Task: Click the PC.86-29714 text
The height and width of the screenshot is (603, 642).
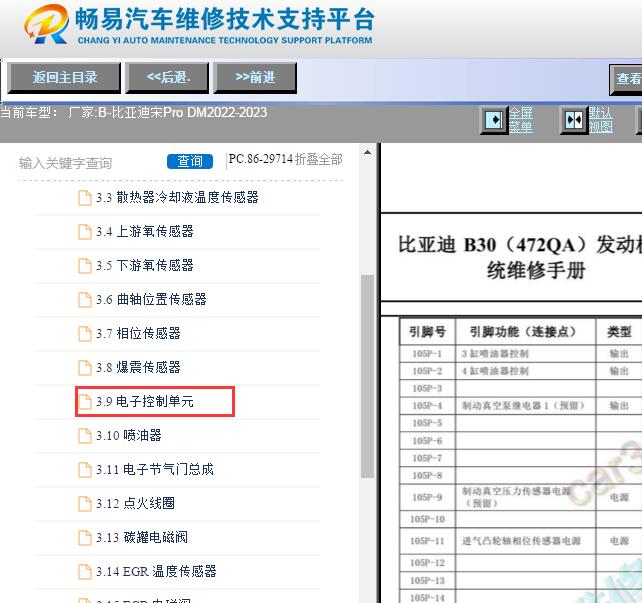Action: [x=261, y=159]
